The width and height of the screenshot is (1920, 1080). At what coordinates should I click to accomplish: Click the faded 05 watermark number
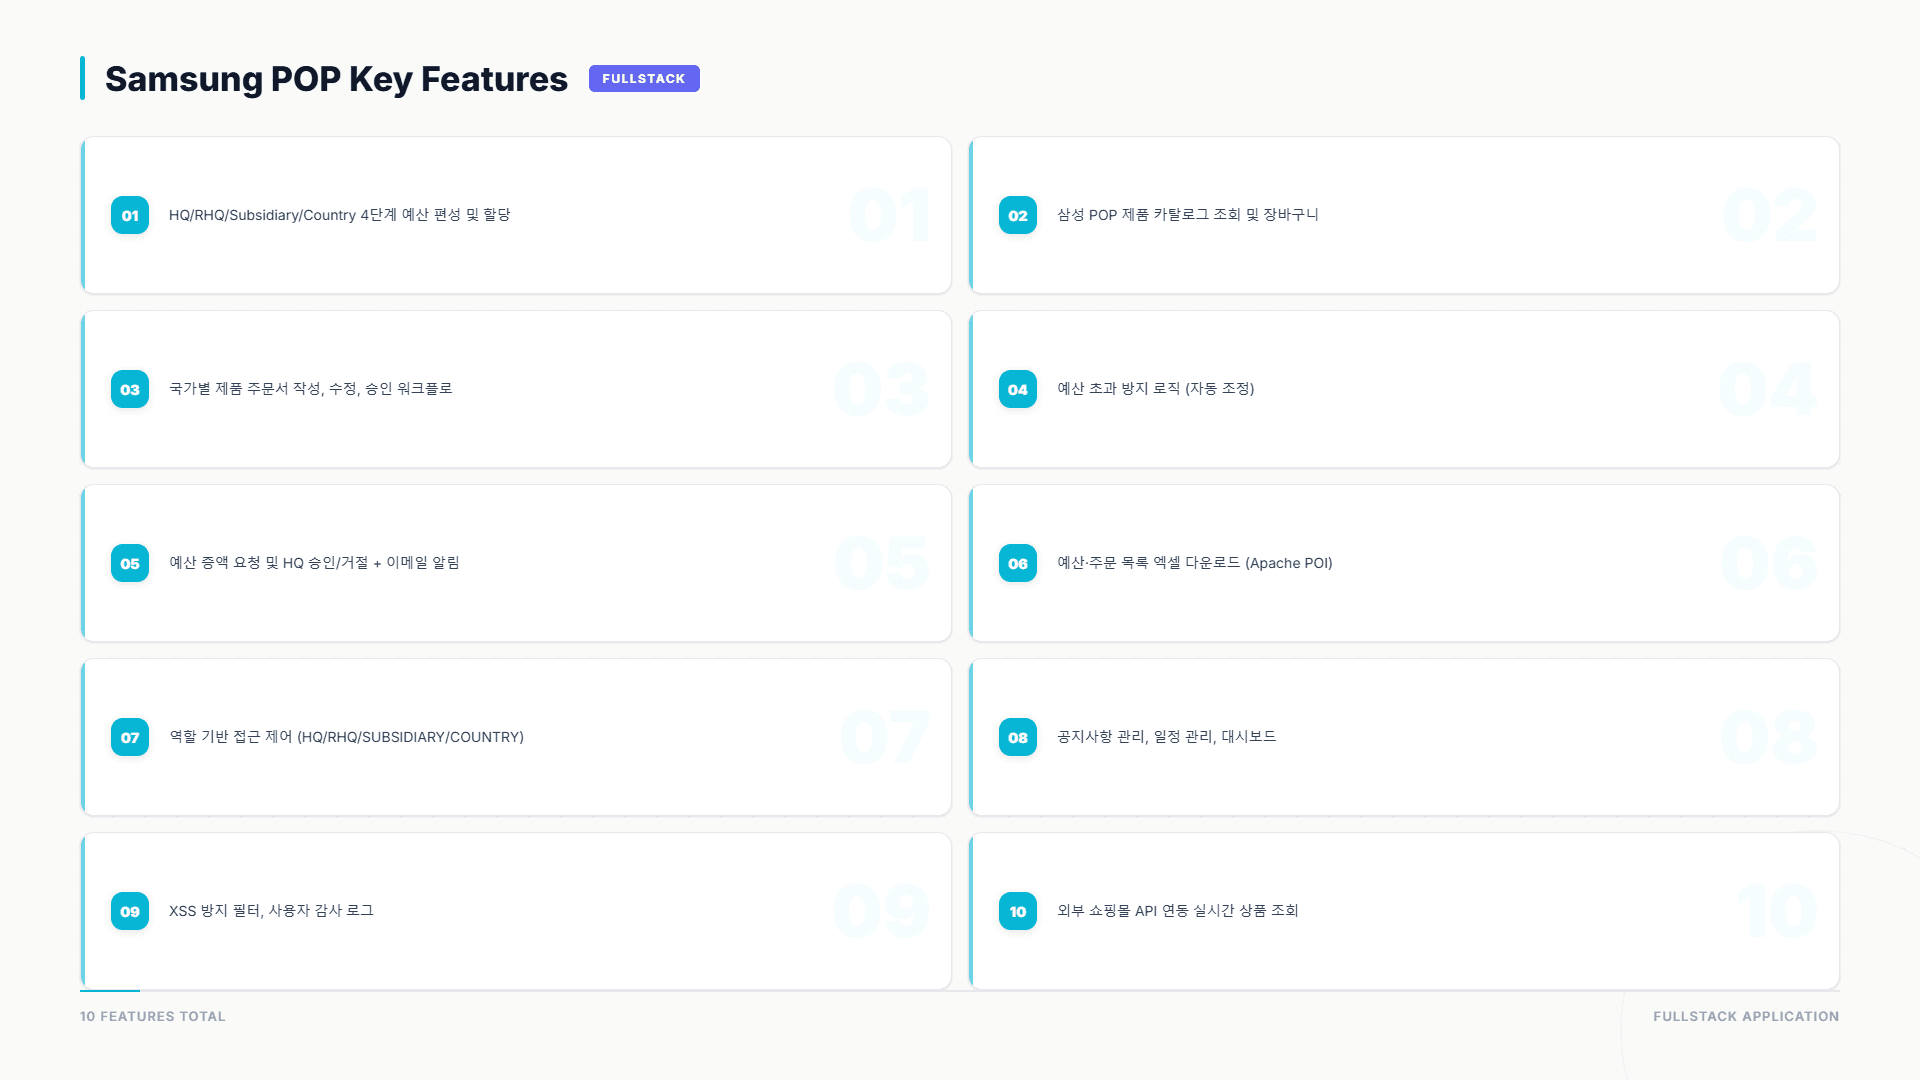[x=881, y=563]
